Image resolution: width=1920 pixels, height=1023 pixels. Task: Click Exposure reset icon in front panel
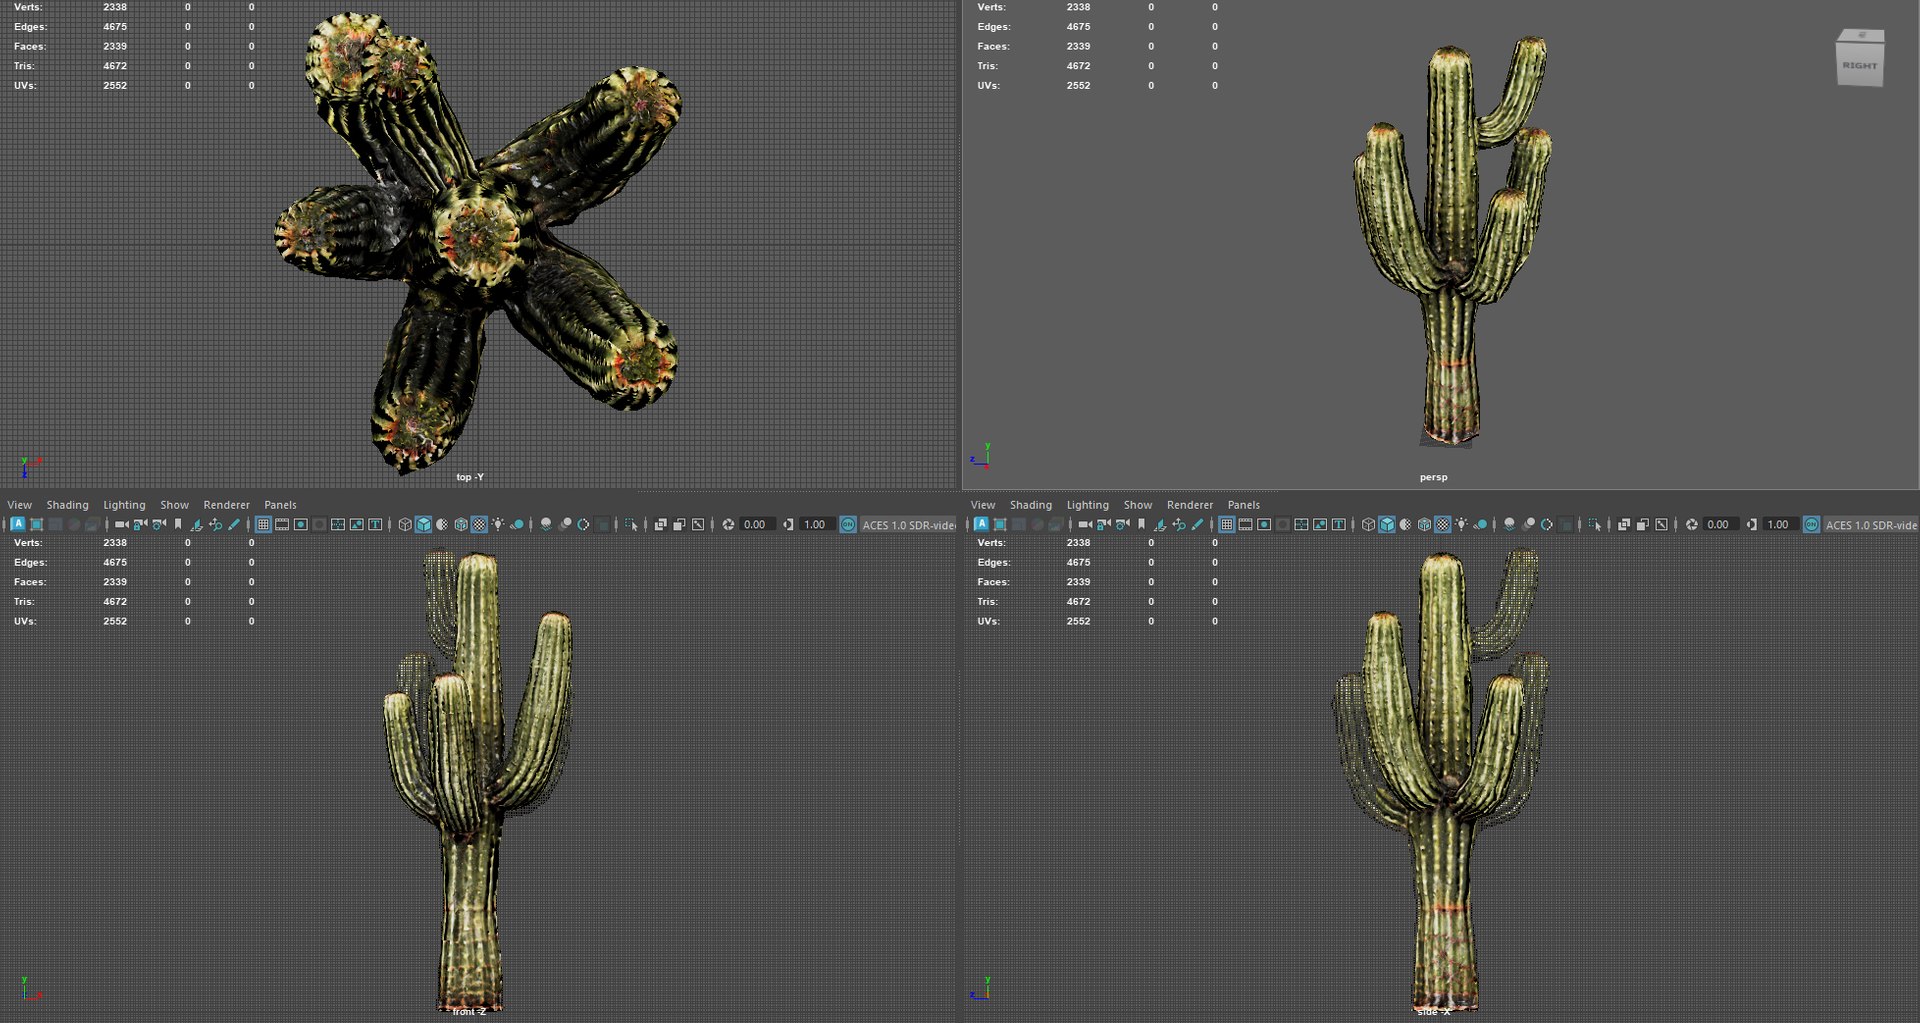[728, 524]
